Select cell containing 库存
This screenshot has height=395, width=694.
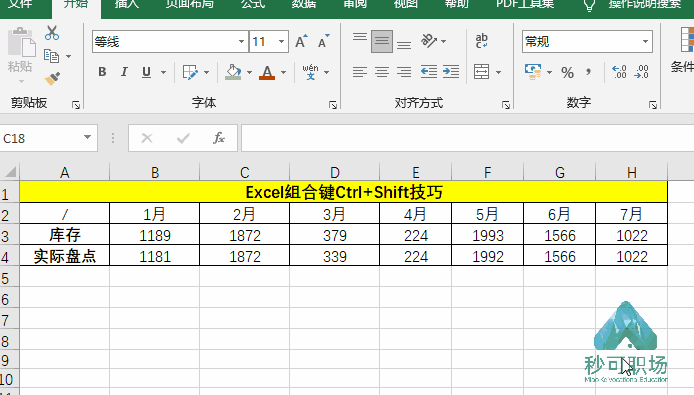(65, 235)
